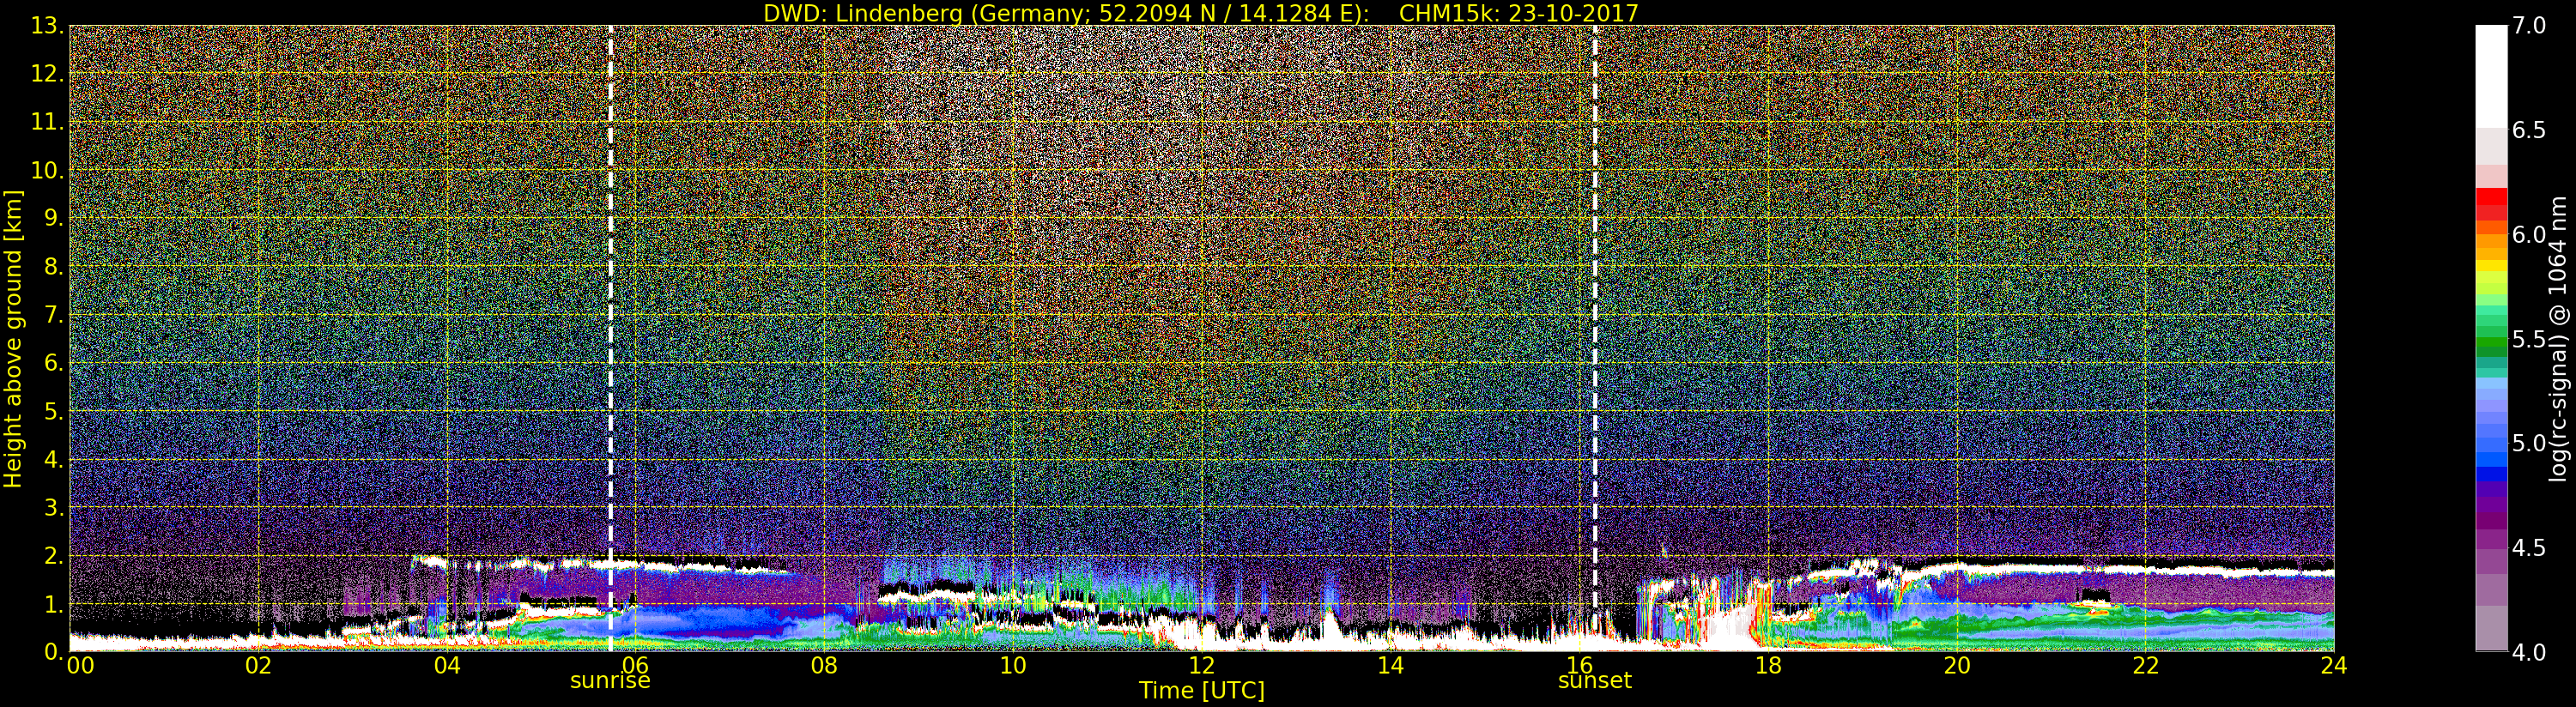Click the time axis tick '08'
The height and width of the screenshot is (707, 2576).
pyautogui.click(x=824, y=665)
